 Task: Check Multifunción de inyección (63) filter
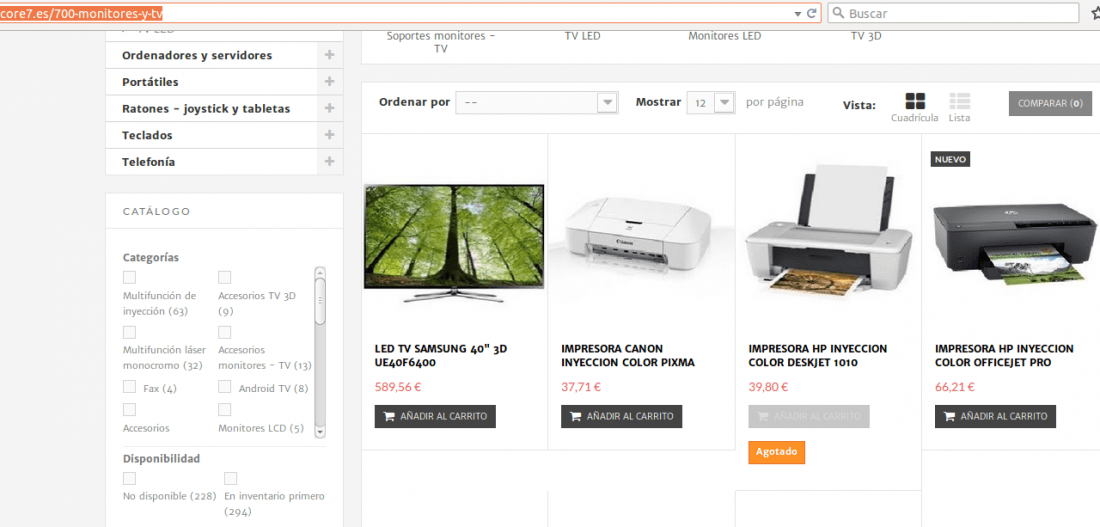129,277
